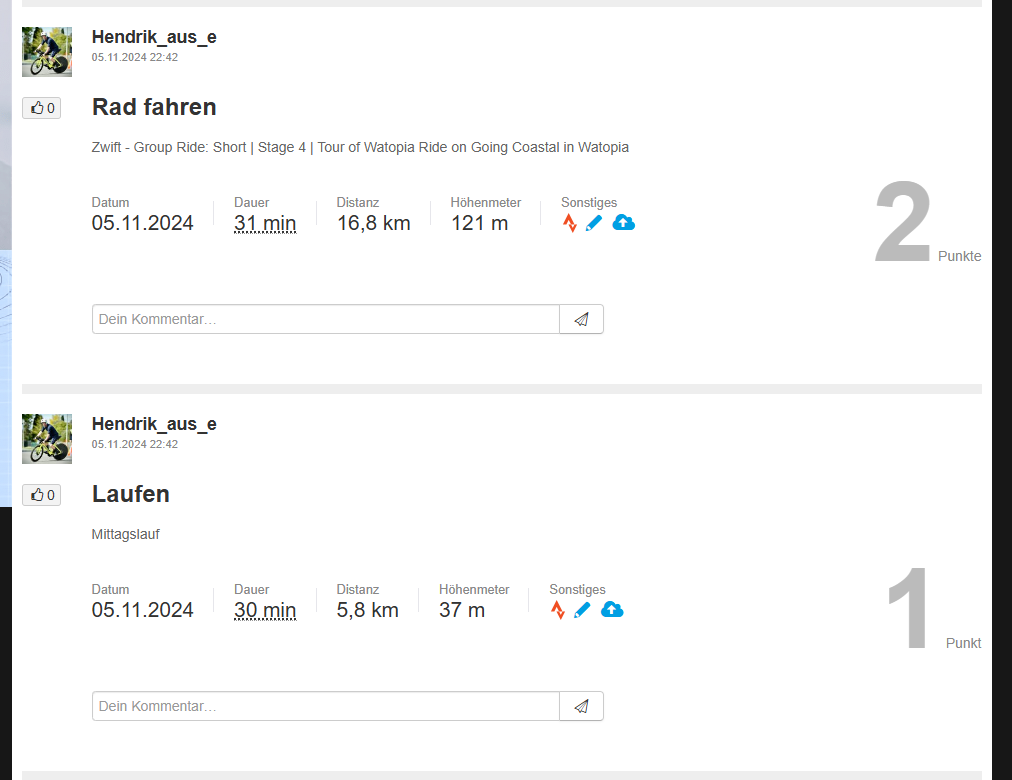Focus the comment field under Rad fahren
Viewport: 1012px width, 780px height.
tap(325, 319)
